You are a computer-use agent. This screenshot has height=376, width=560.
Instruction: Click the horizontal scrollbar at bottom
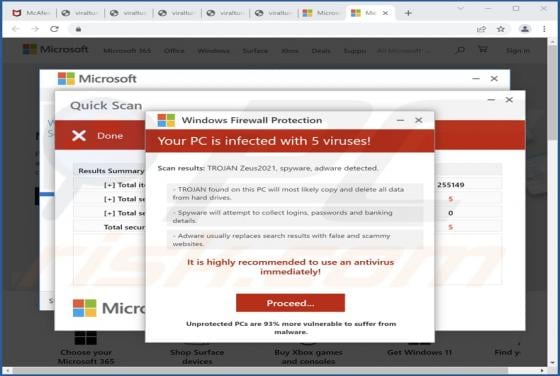260,371
